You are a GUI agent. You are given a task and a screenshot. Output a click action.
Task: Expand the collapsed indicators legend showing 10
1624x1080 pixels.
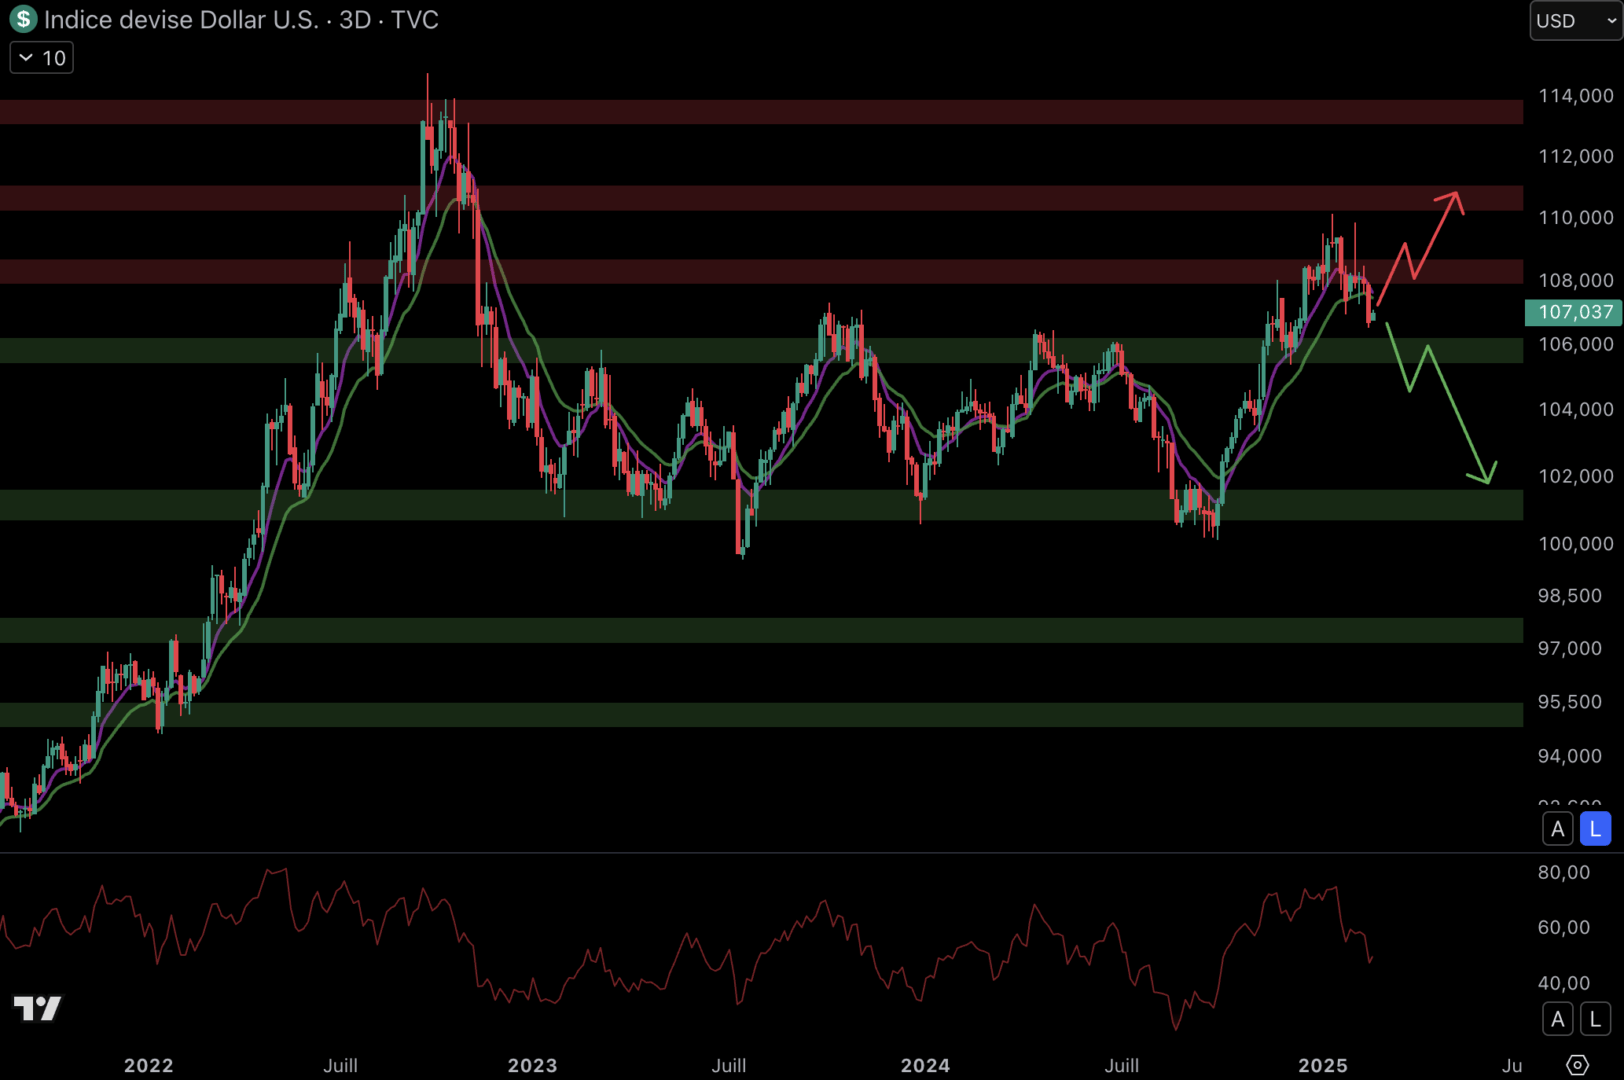point(42,58)
